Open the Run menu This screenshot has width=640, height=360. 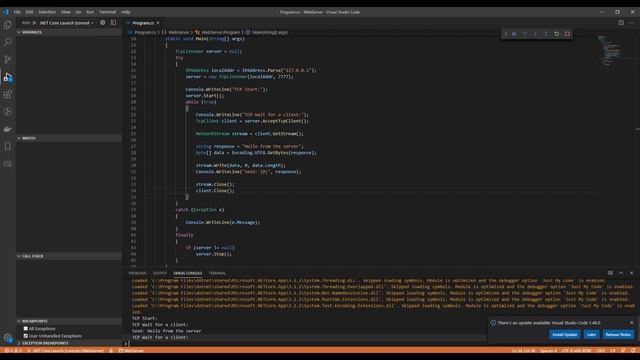(90, 12)
